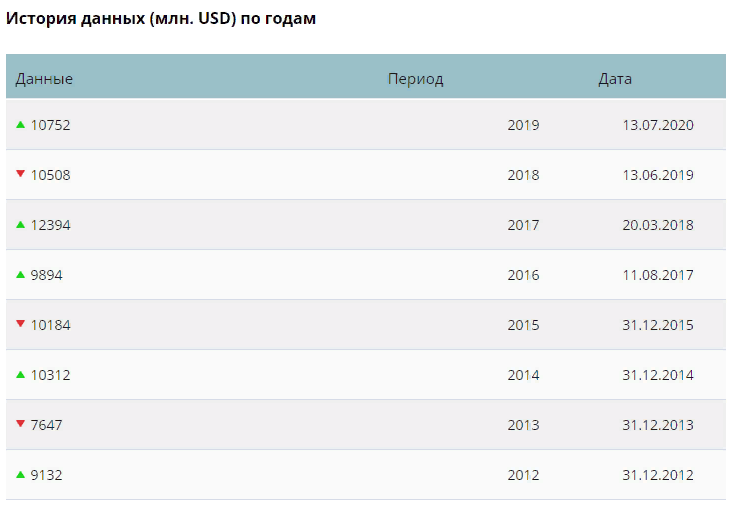Select the value 9132 in the last row

[x=47, y=475]
